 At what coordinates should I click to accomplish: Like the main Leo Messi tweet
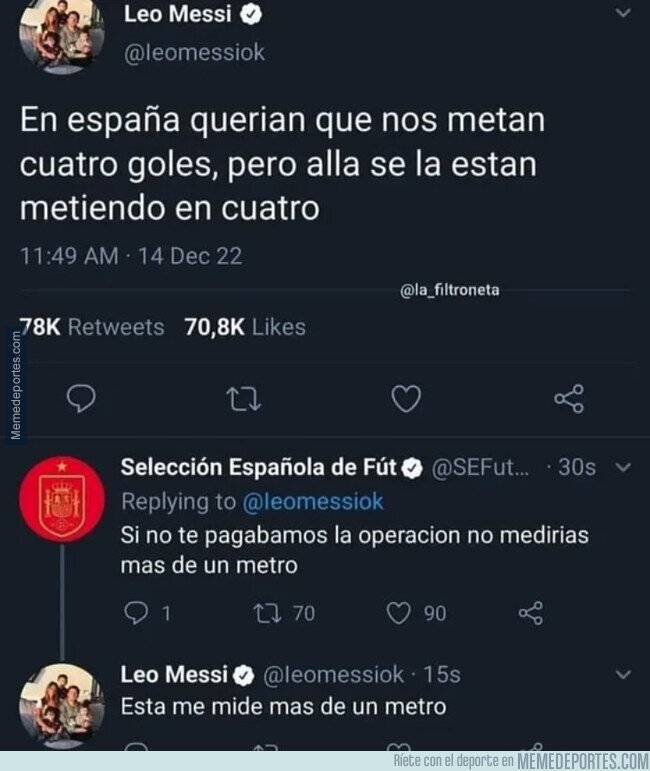coord(404,400)
